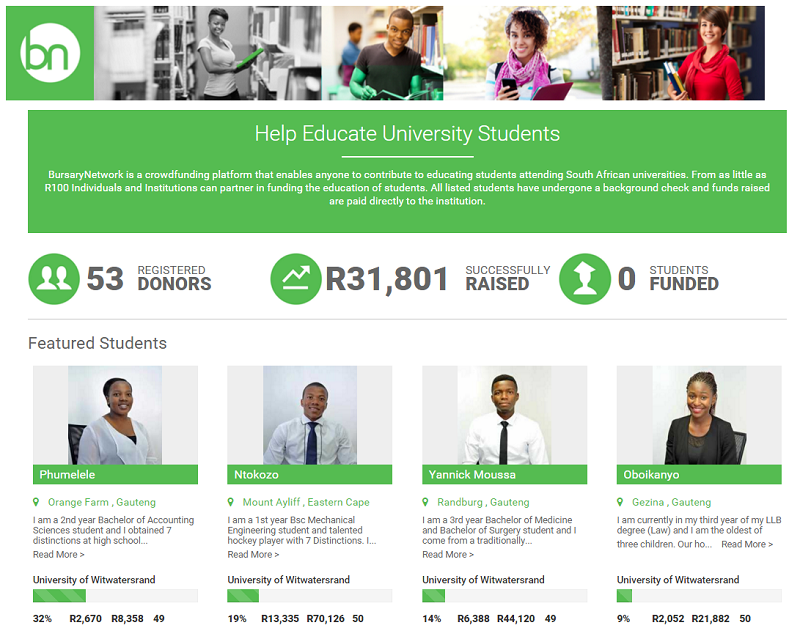Click Read More under Yannick Moussa's description
Viewport: 800px width, 628px height.
[x=448, y=555]
